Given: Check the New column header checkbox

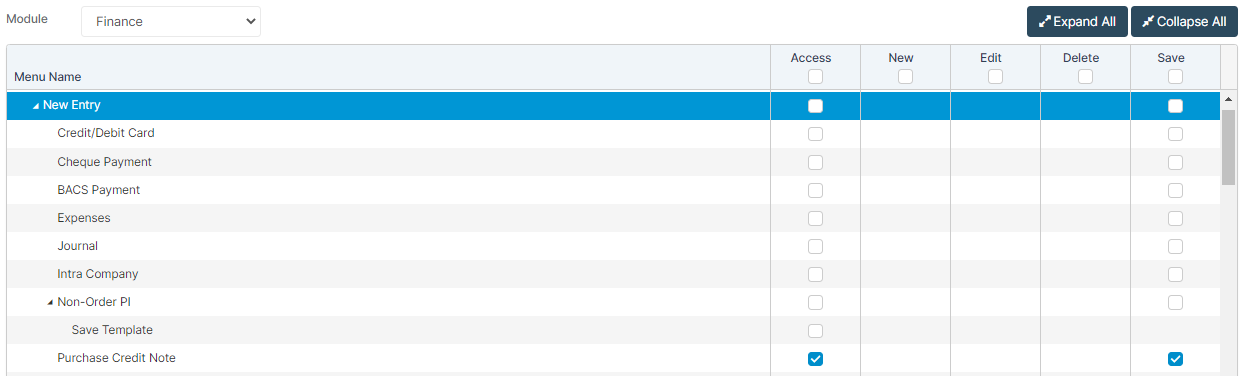Looking at the screenshot, I should click(905, 77).
